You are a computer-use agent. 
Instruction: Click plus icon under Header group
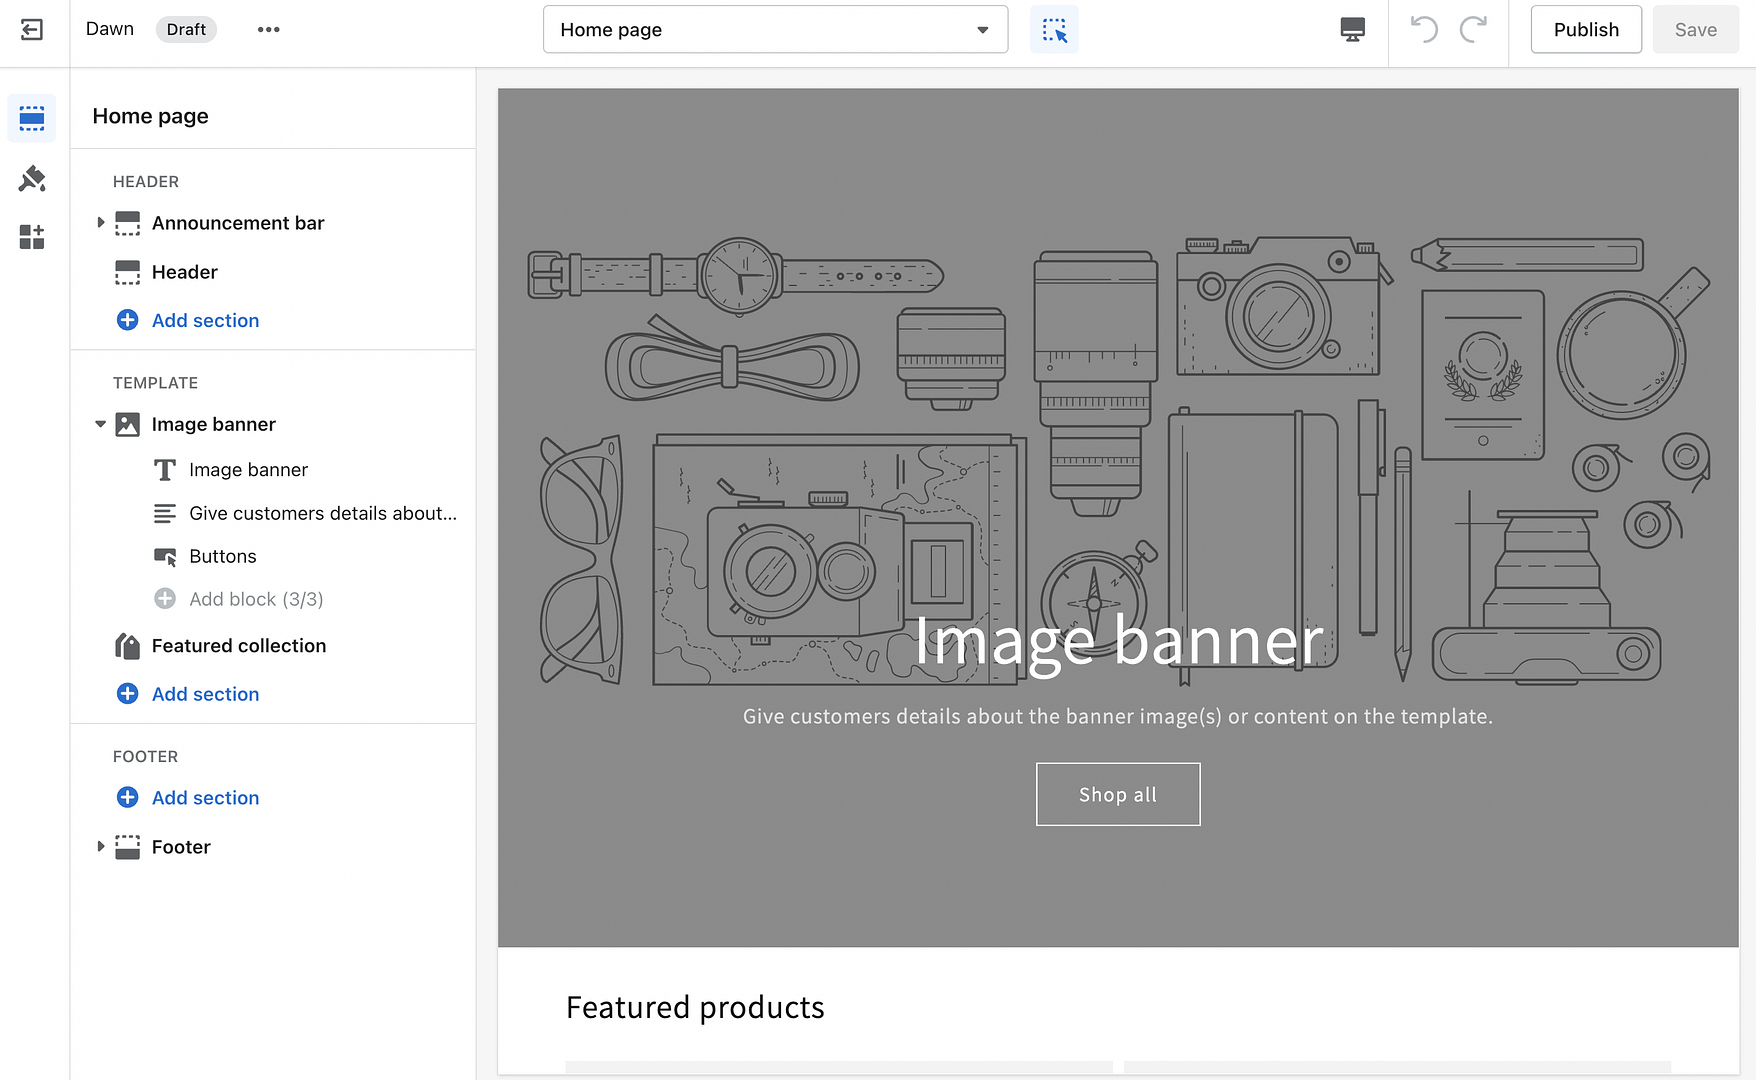point(128,320)
